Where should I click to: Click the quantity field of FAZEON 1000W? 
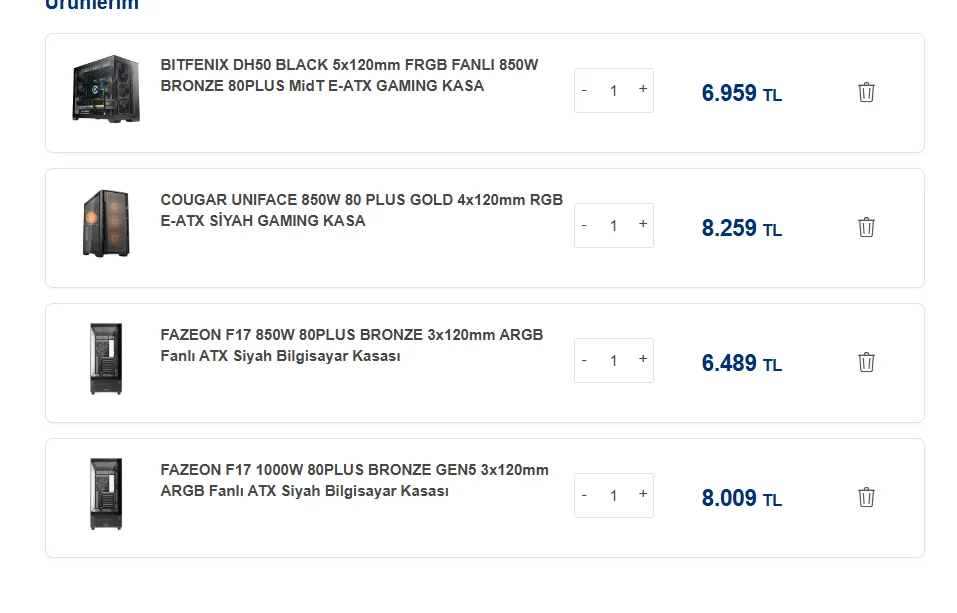pyautogui.click(x=613, y=496)
